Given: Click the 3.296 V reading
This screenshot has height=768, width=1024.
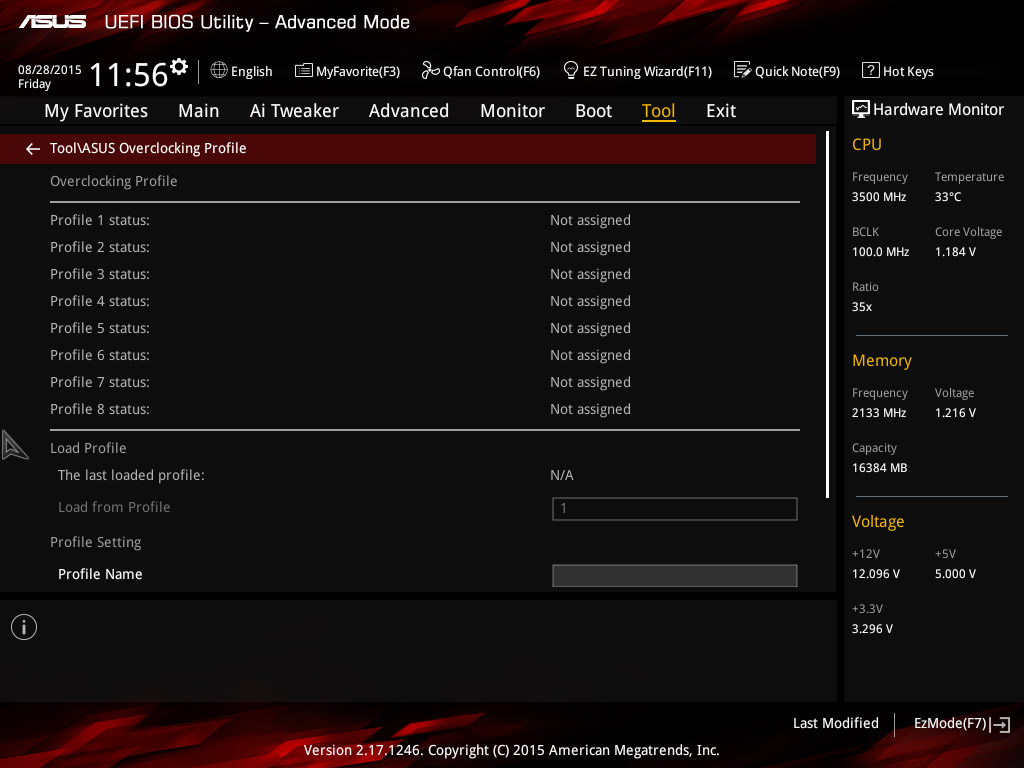Looking at the screenshot, I should (x=872, y=628).
